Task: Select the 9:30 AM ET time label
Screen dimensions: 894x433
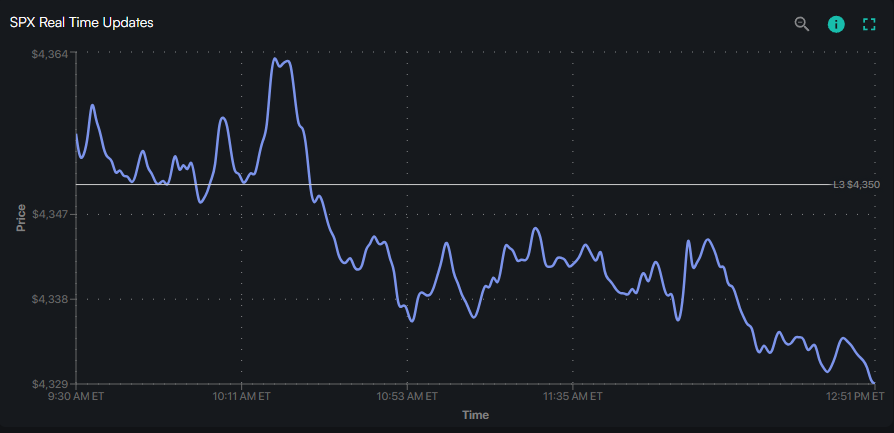Action: pyautogui.click(x=76, y=396)
